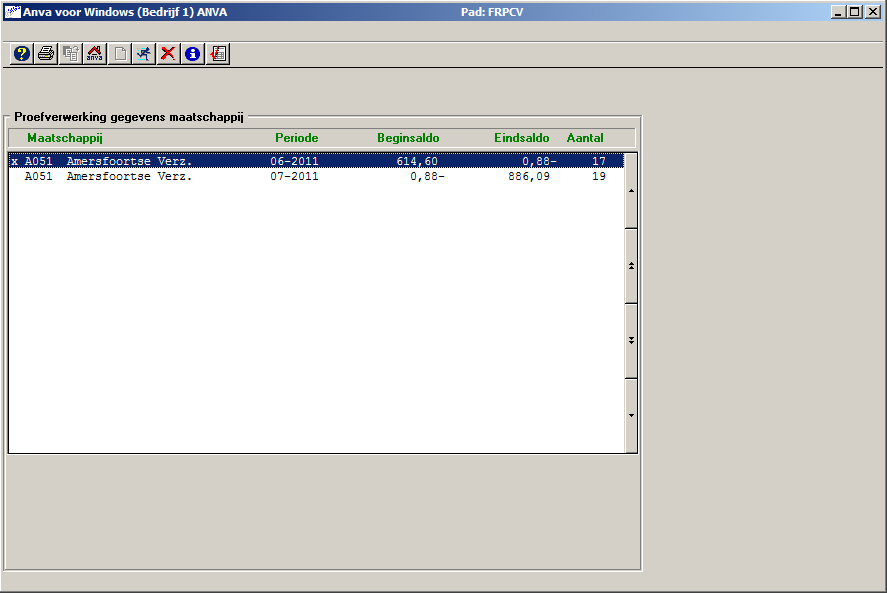Click the Aantal column header
The height and width of the screenshot is (593, 887).
pyautogui.click(x=584, y=138)
